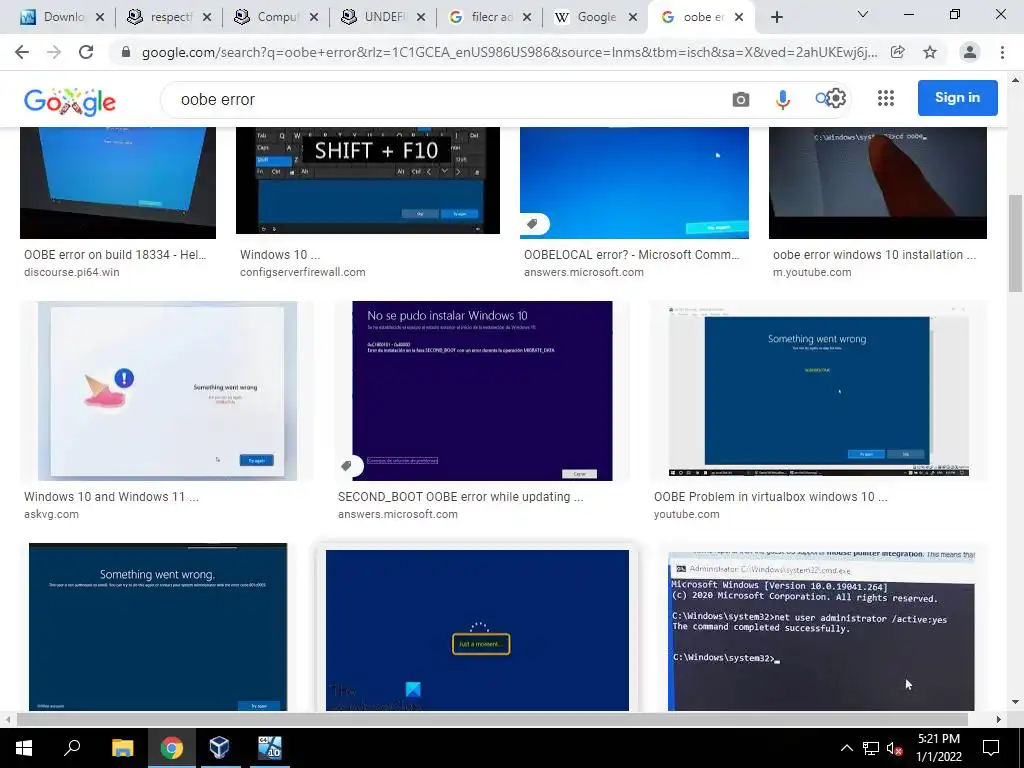
Task: Start voice search microphone
Action: coord(782,99)
